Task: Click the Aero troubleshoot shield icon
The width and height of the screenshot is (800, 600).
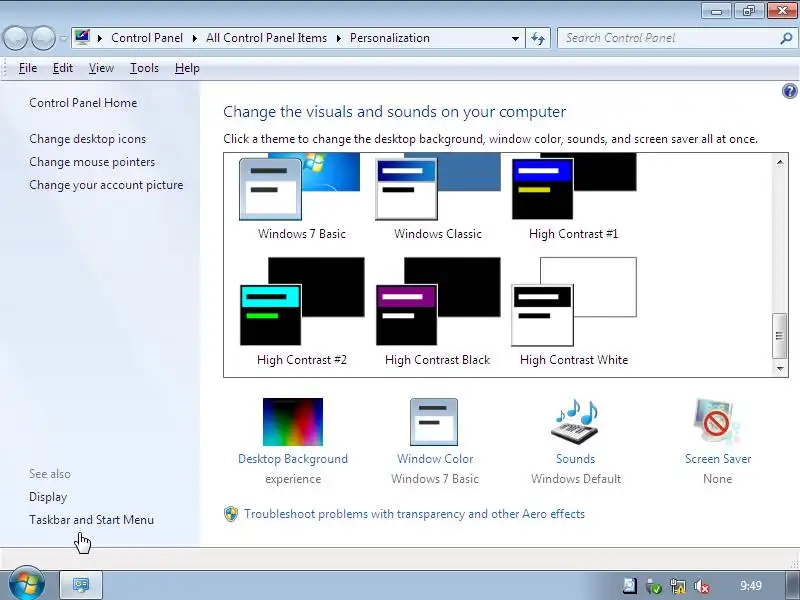Action: point(231,514)
